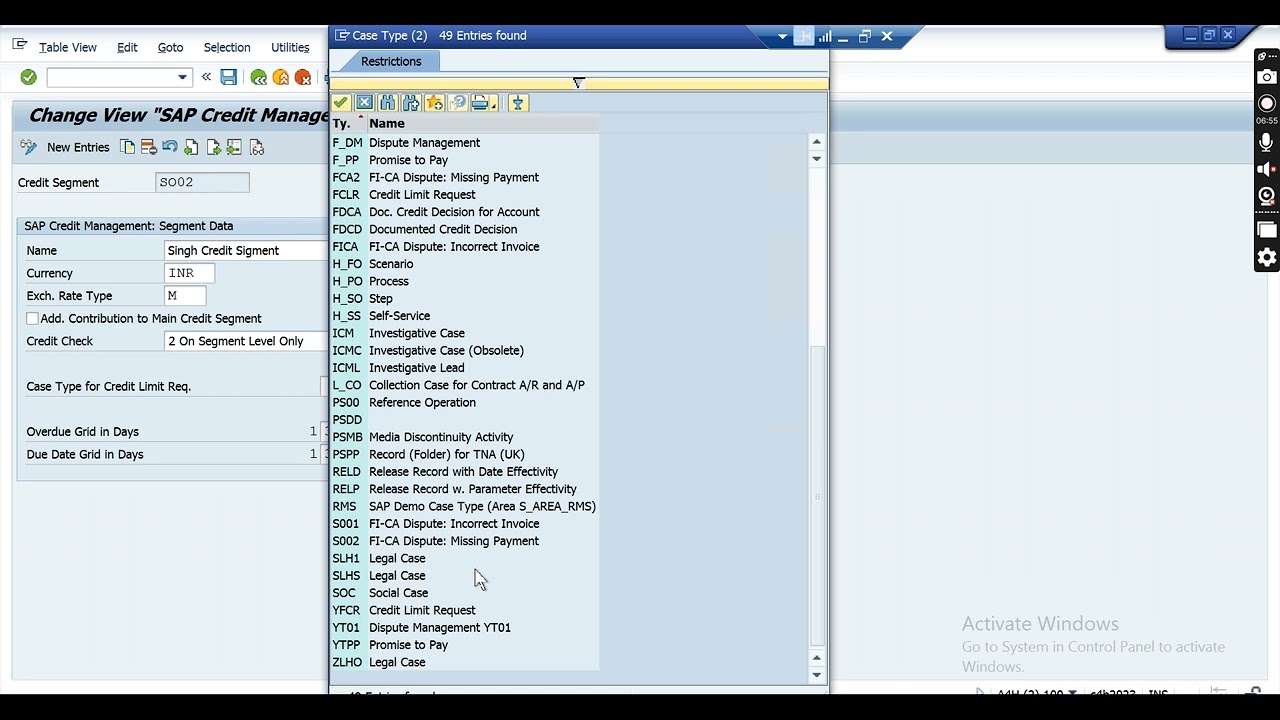The width and height of the screenshot is (1280, 720).
Task: Select row YFCR Credit Limit Request
Action: (x=465, y=610)
